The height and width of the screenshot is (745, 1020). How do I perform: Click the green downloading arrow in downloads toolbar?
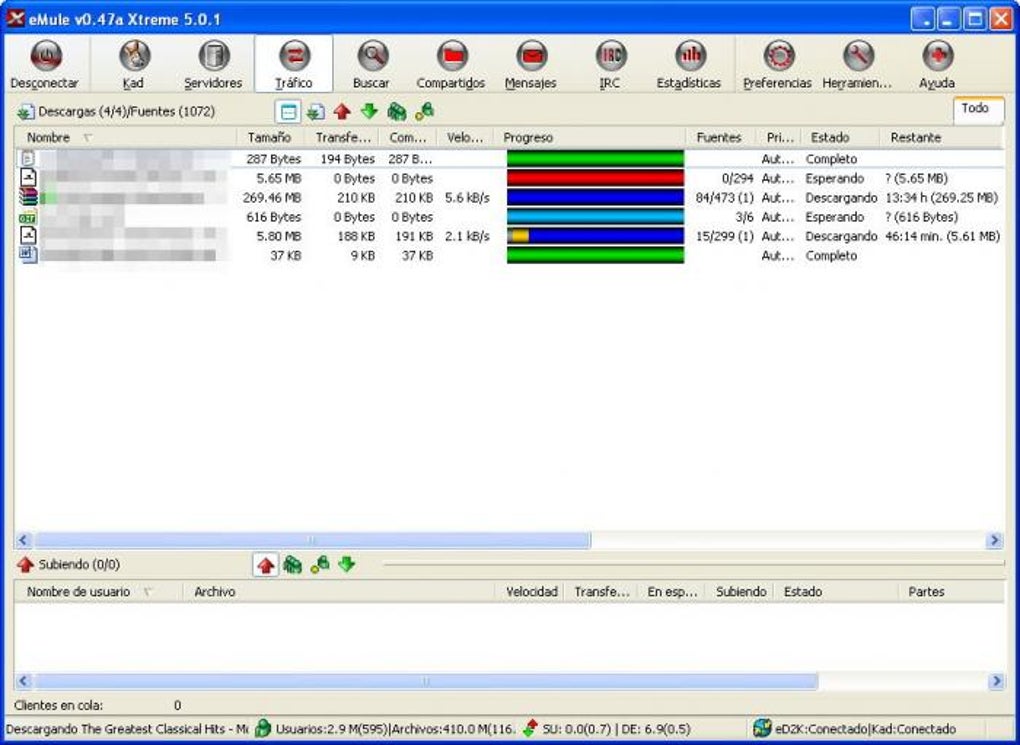point(369,112)
